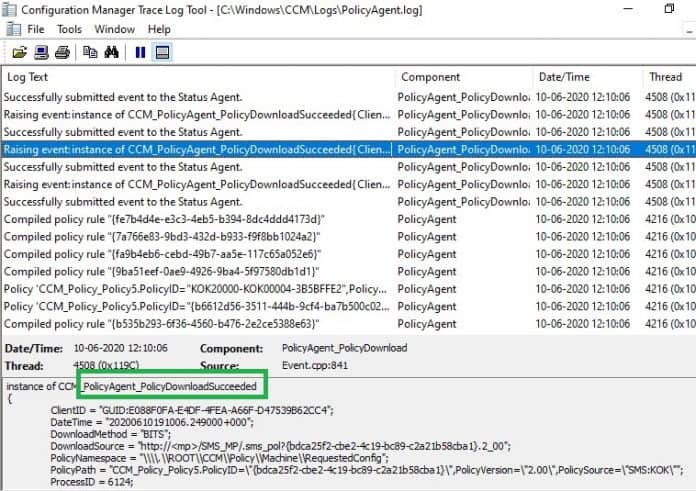Select row 'Compiled policy rule {7a766e83-9bd3...'
696x491 pixels.
point(349,237)
